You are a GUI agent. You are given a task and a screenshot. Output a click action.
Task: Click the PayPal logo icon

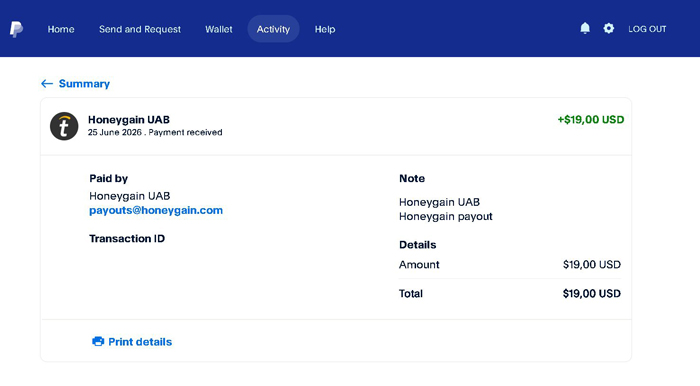coord(17,29)
